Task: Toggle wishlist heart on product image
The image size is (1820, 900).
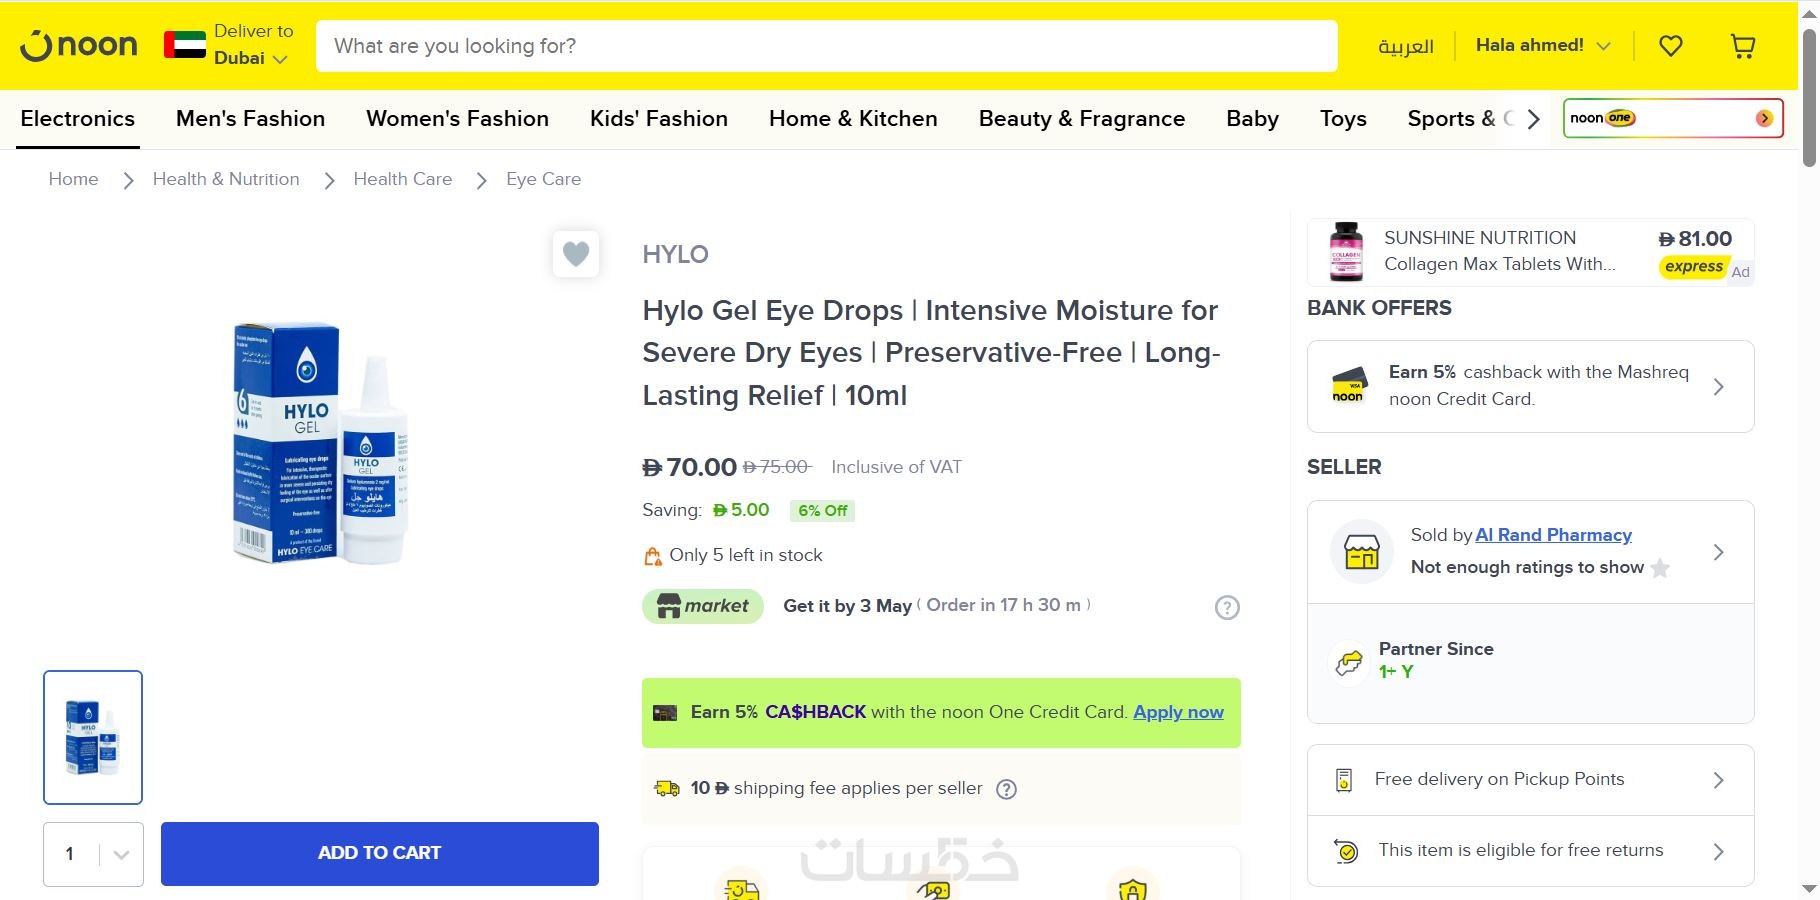Action: point(576,254)
